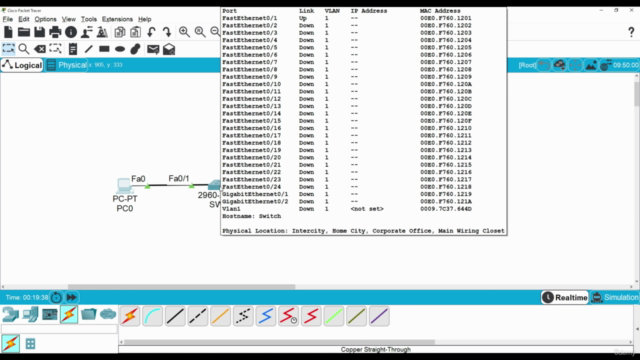The image size is (640, 360).
Task: Pick the Copper Straight-Through cable
Action: pos(175,316)
